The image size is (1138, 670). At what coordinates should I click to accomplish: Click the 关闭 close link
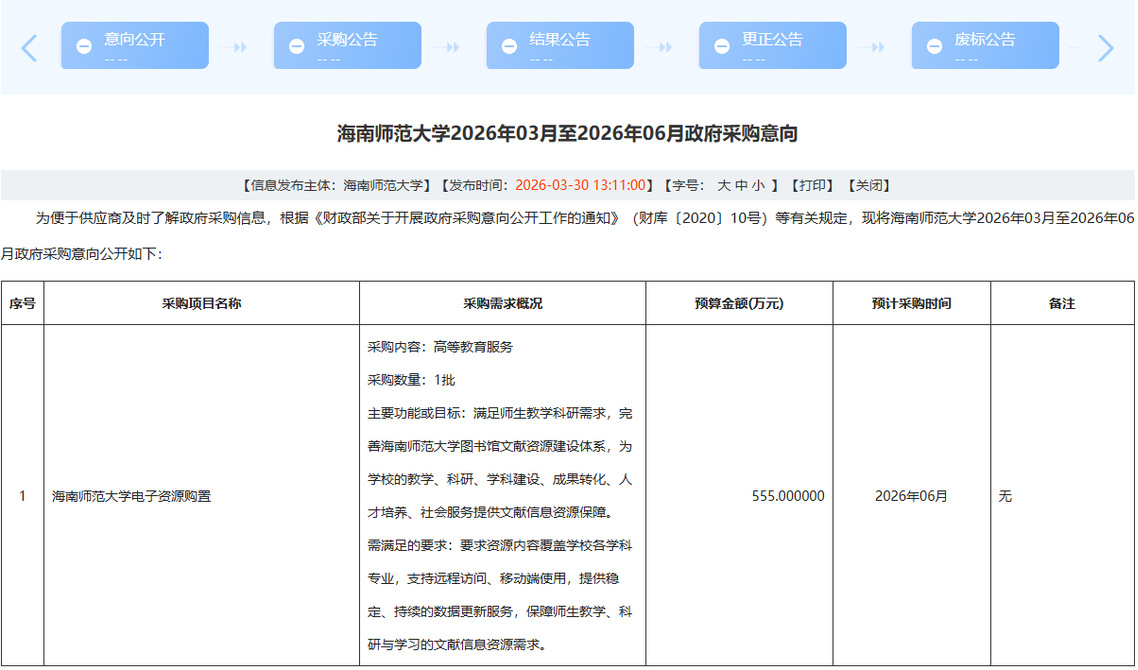coord(868,185)
